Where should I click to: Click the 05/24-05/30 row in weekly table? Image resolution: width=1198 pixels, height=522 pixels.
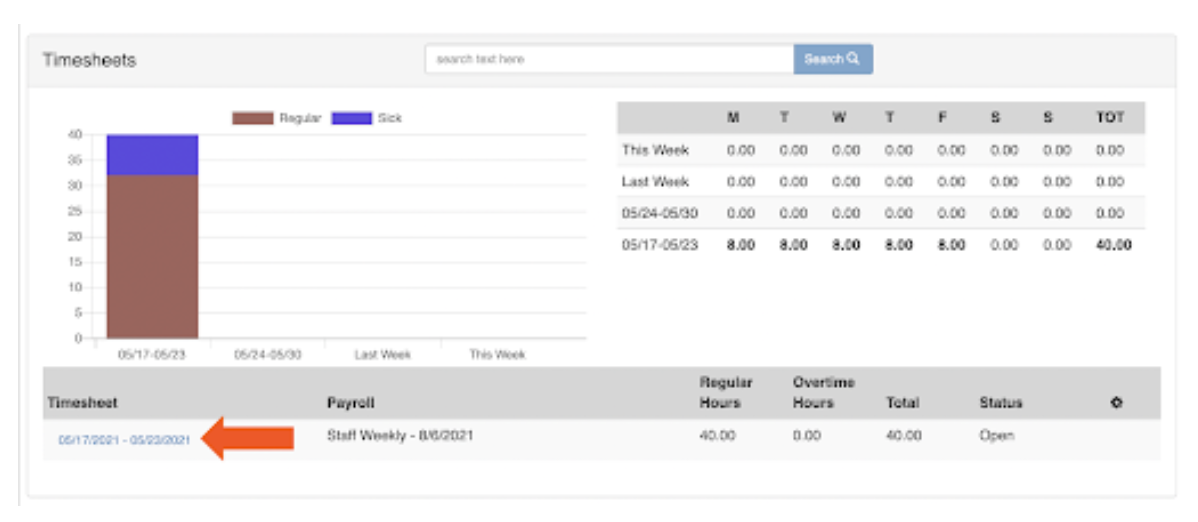tap(658, 213)
